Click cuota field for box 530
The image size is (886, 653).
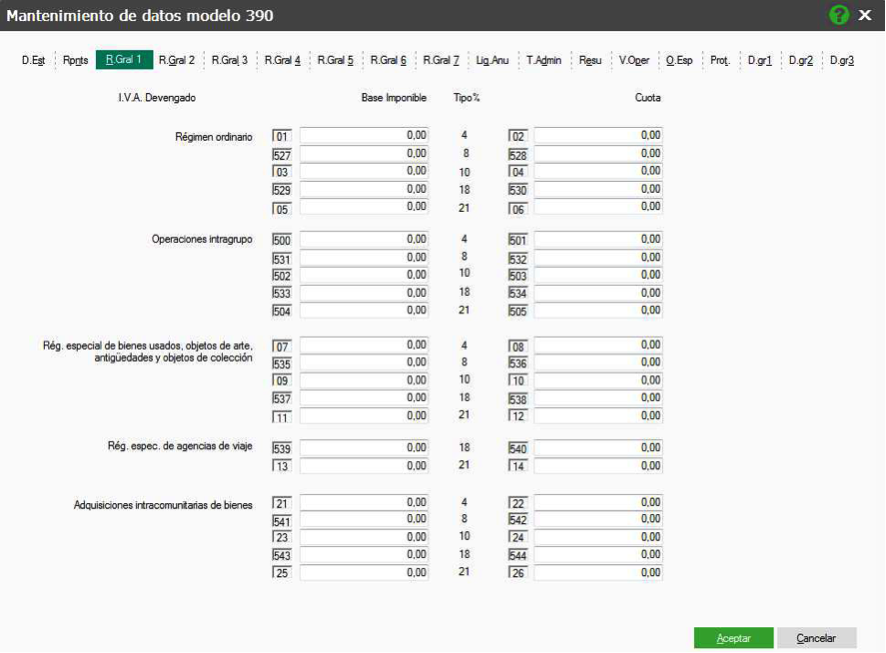pyautogui.click(x=598, y=189)
